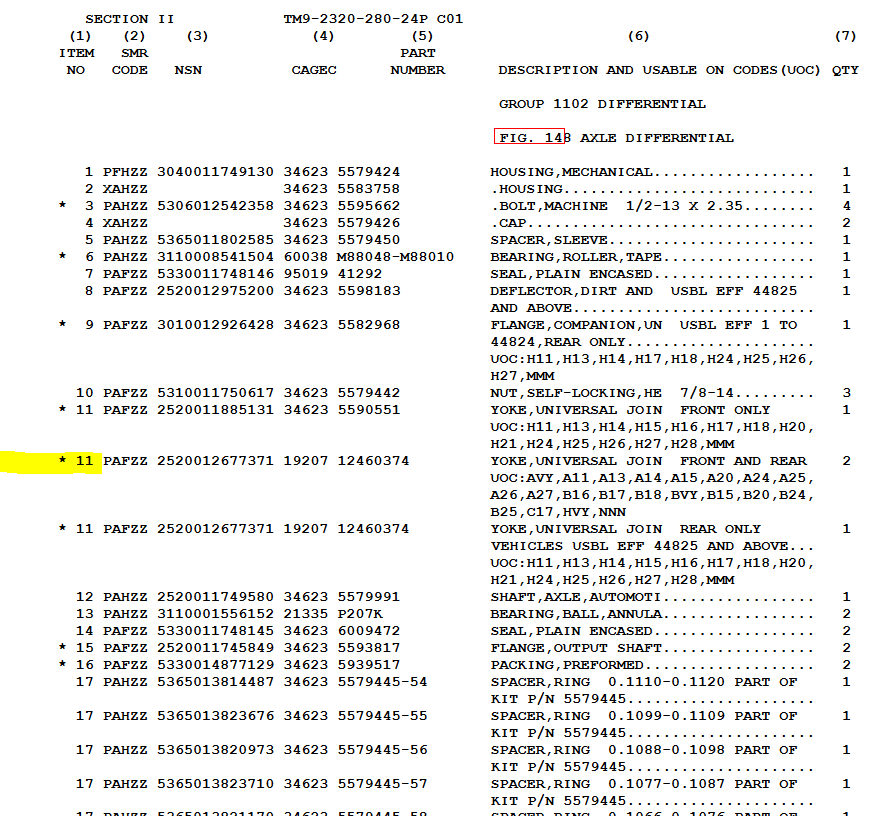Screen dimensions: 891x816
Task: Click the asterisk beside item 15
Action: (x=63, y=648)
